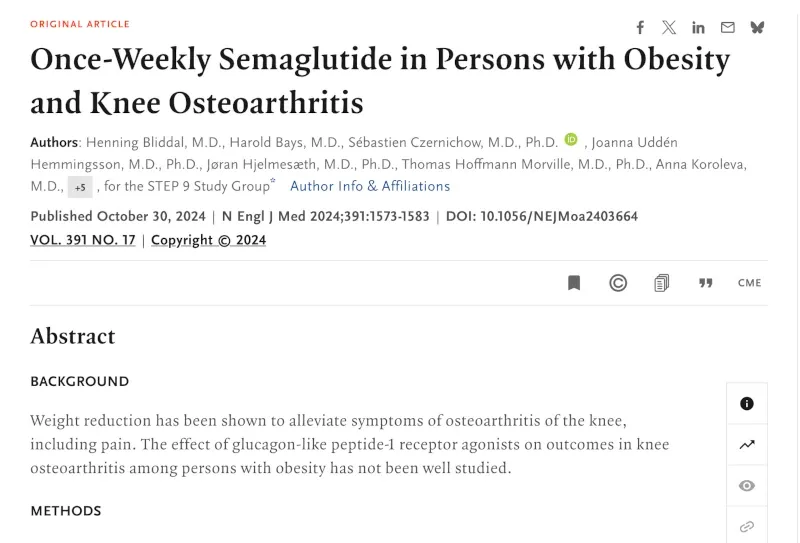Open the STEP 9 Study Group asterisk note
This screenshot has width=800, height=543.
point(273,180)
